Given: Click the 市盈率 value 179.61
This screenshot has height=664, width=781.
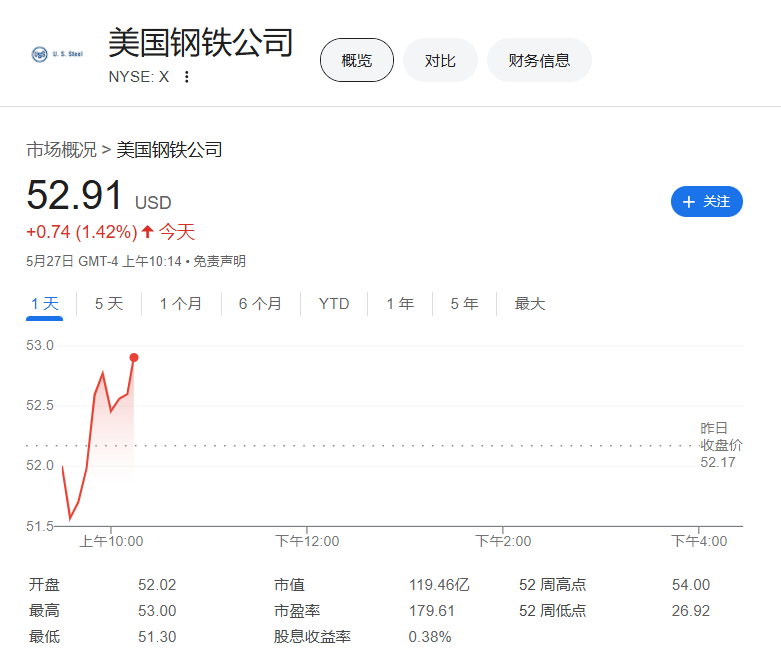Looking at the screenshot, I should (431, 611).
